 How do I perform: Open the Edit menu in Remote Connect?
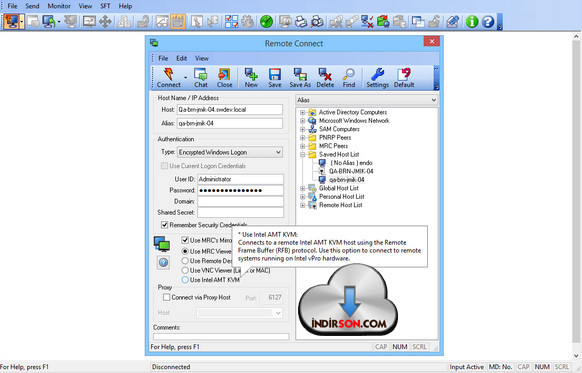point(182,58)
